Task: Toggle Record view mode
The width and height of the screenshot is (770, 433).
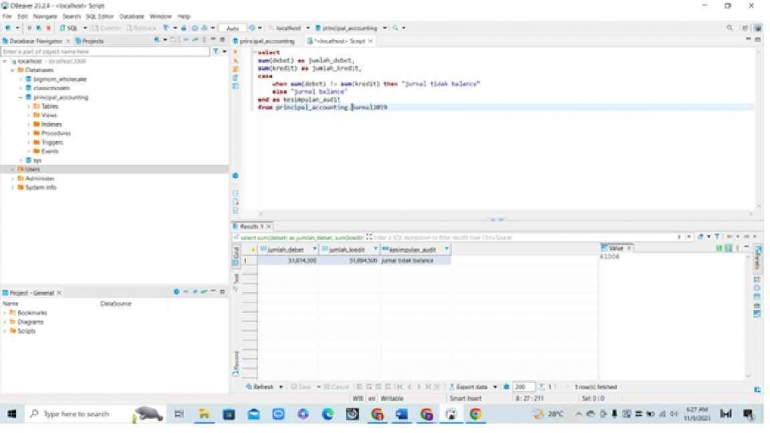Action: click(x=236, y=363)
